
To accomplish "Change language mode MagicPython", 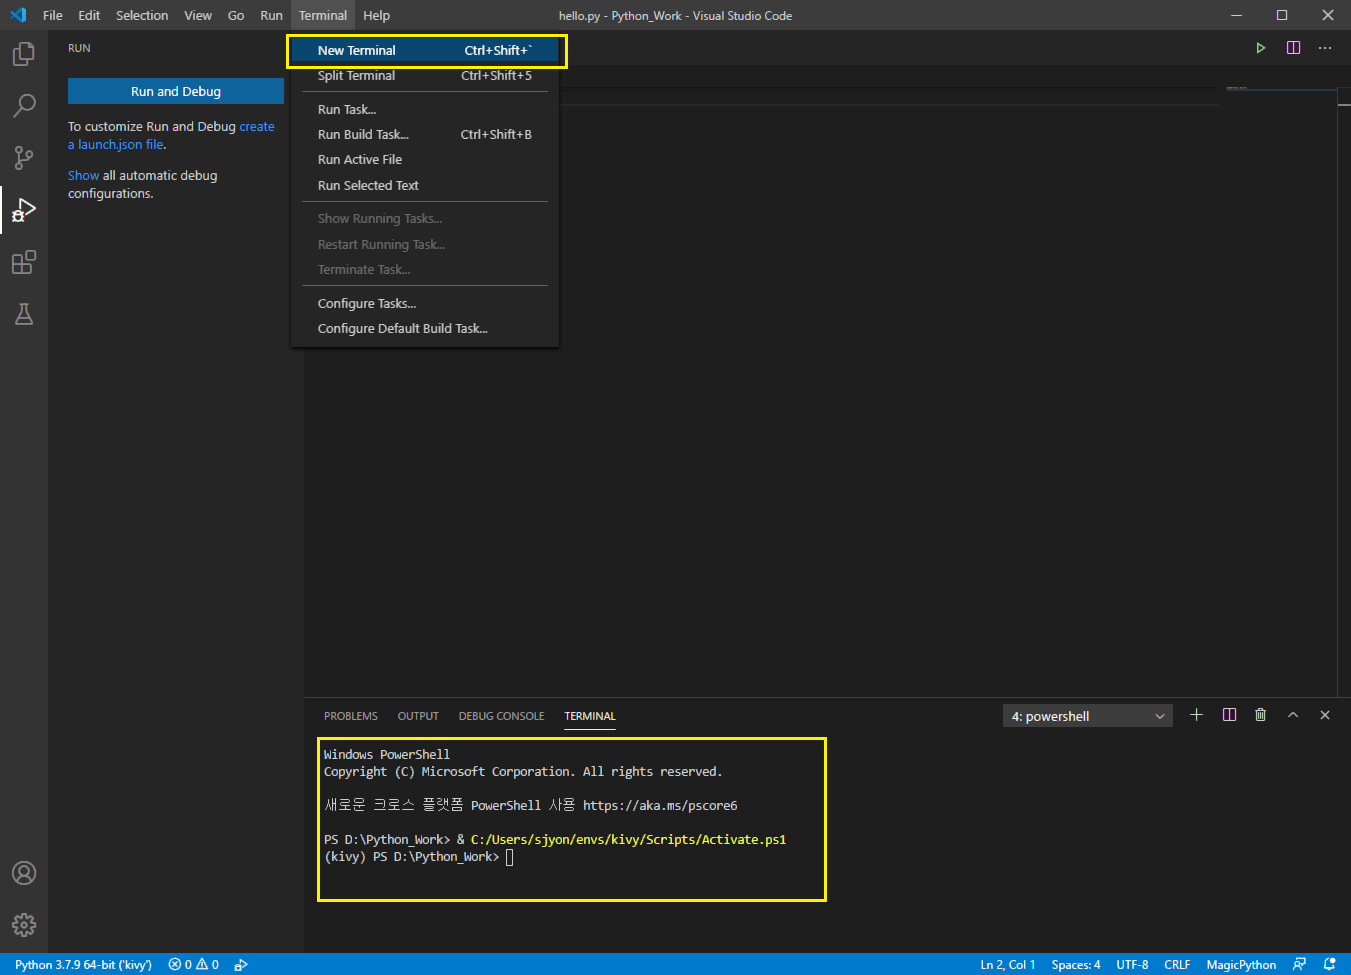I will point(1241,965).
